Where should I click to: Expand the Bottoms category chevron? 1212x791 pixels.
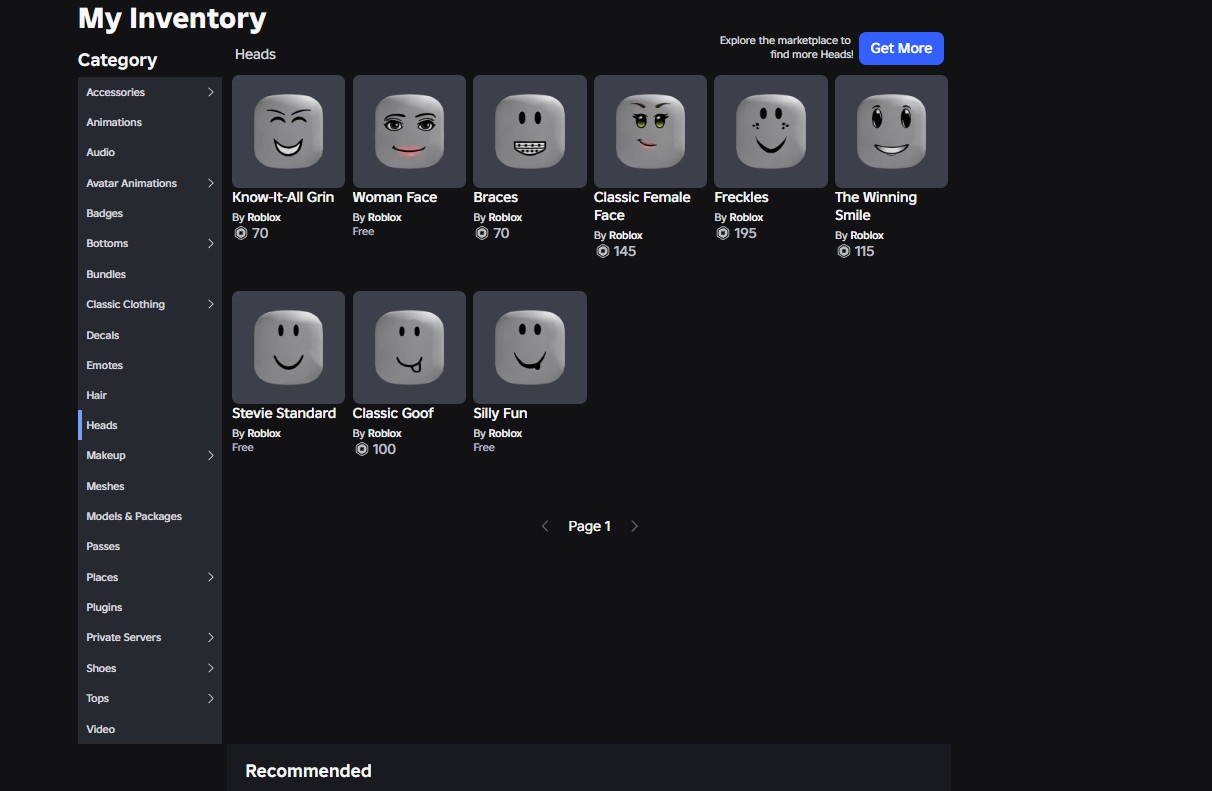point(210,243)
